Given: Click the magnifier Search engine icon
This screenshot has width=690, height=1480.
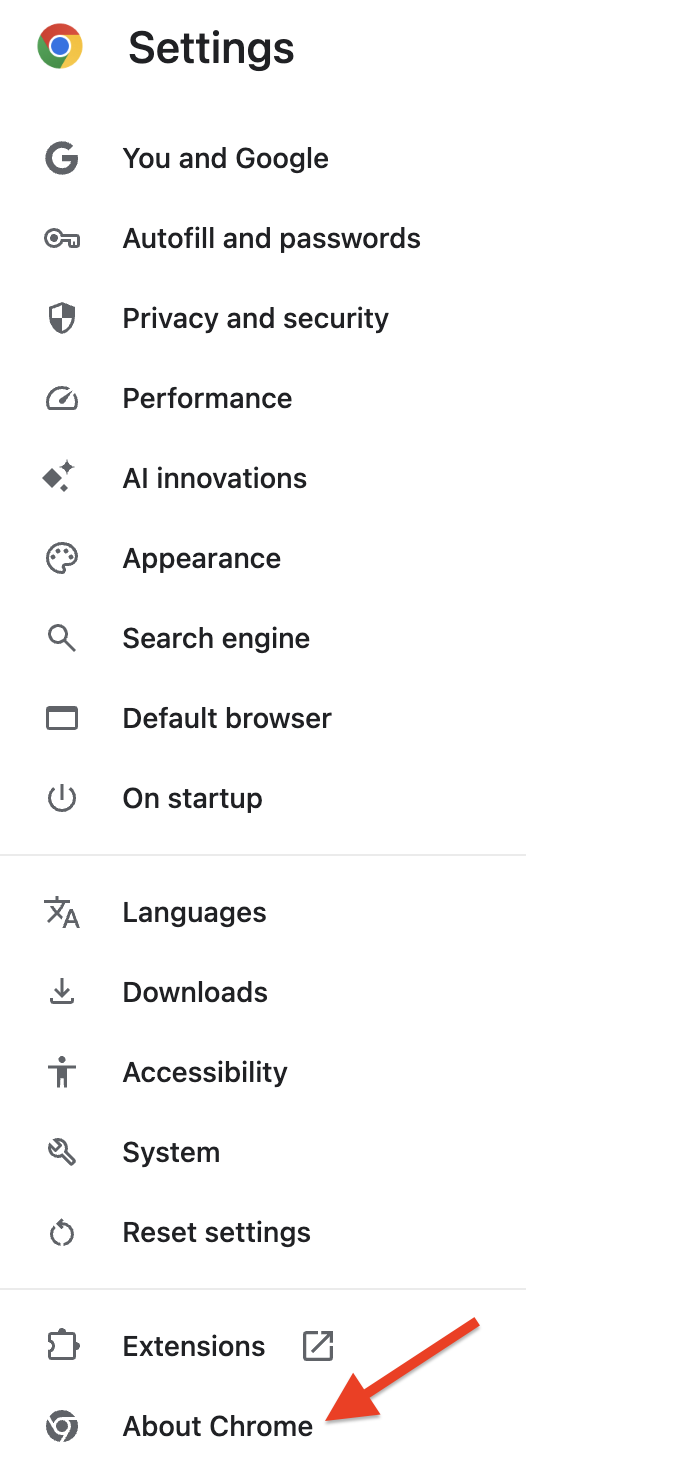Looking at the screenshot, I should click(x=62, y=638).
